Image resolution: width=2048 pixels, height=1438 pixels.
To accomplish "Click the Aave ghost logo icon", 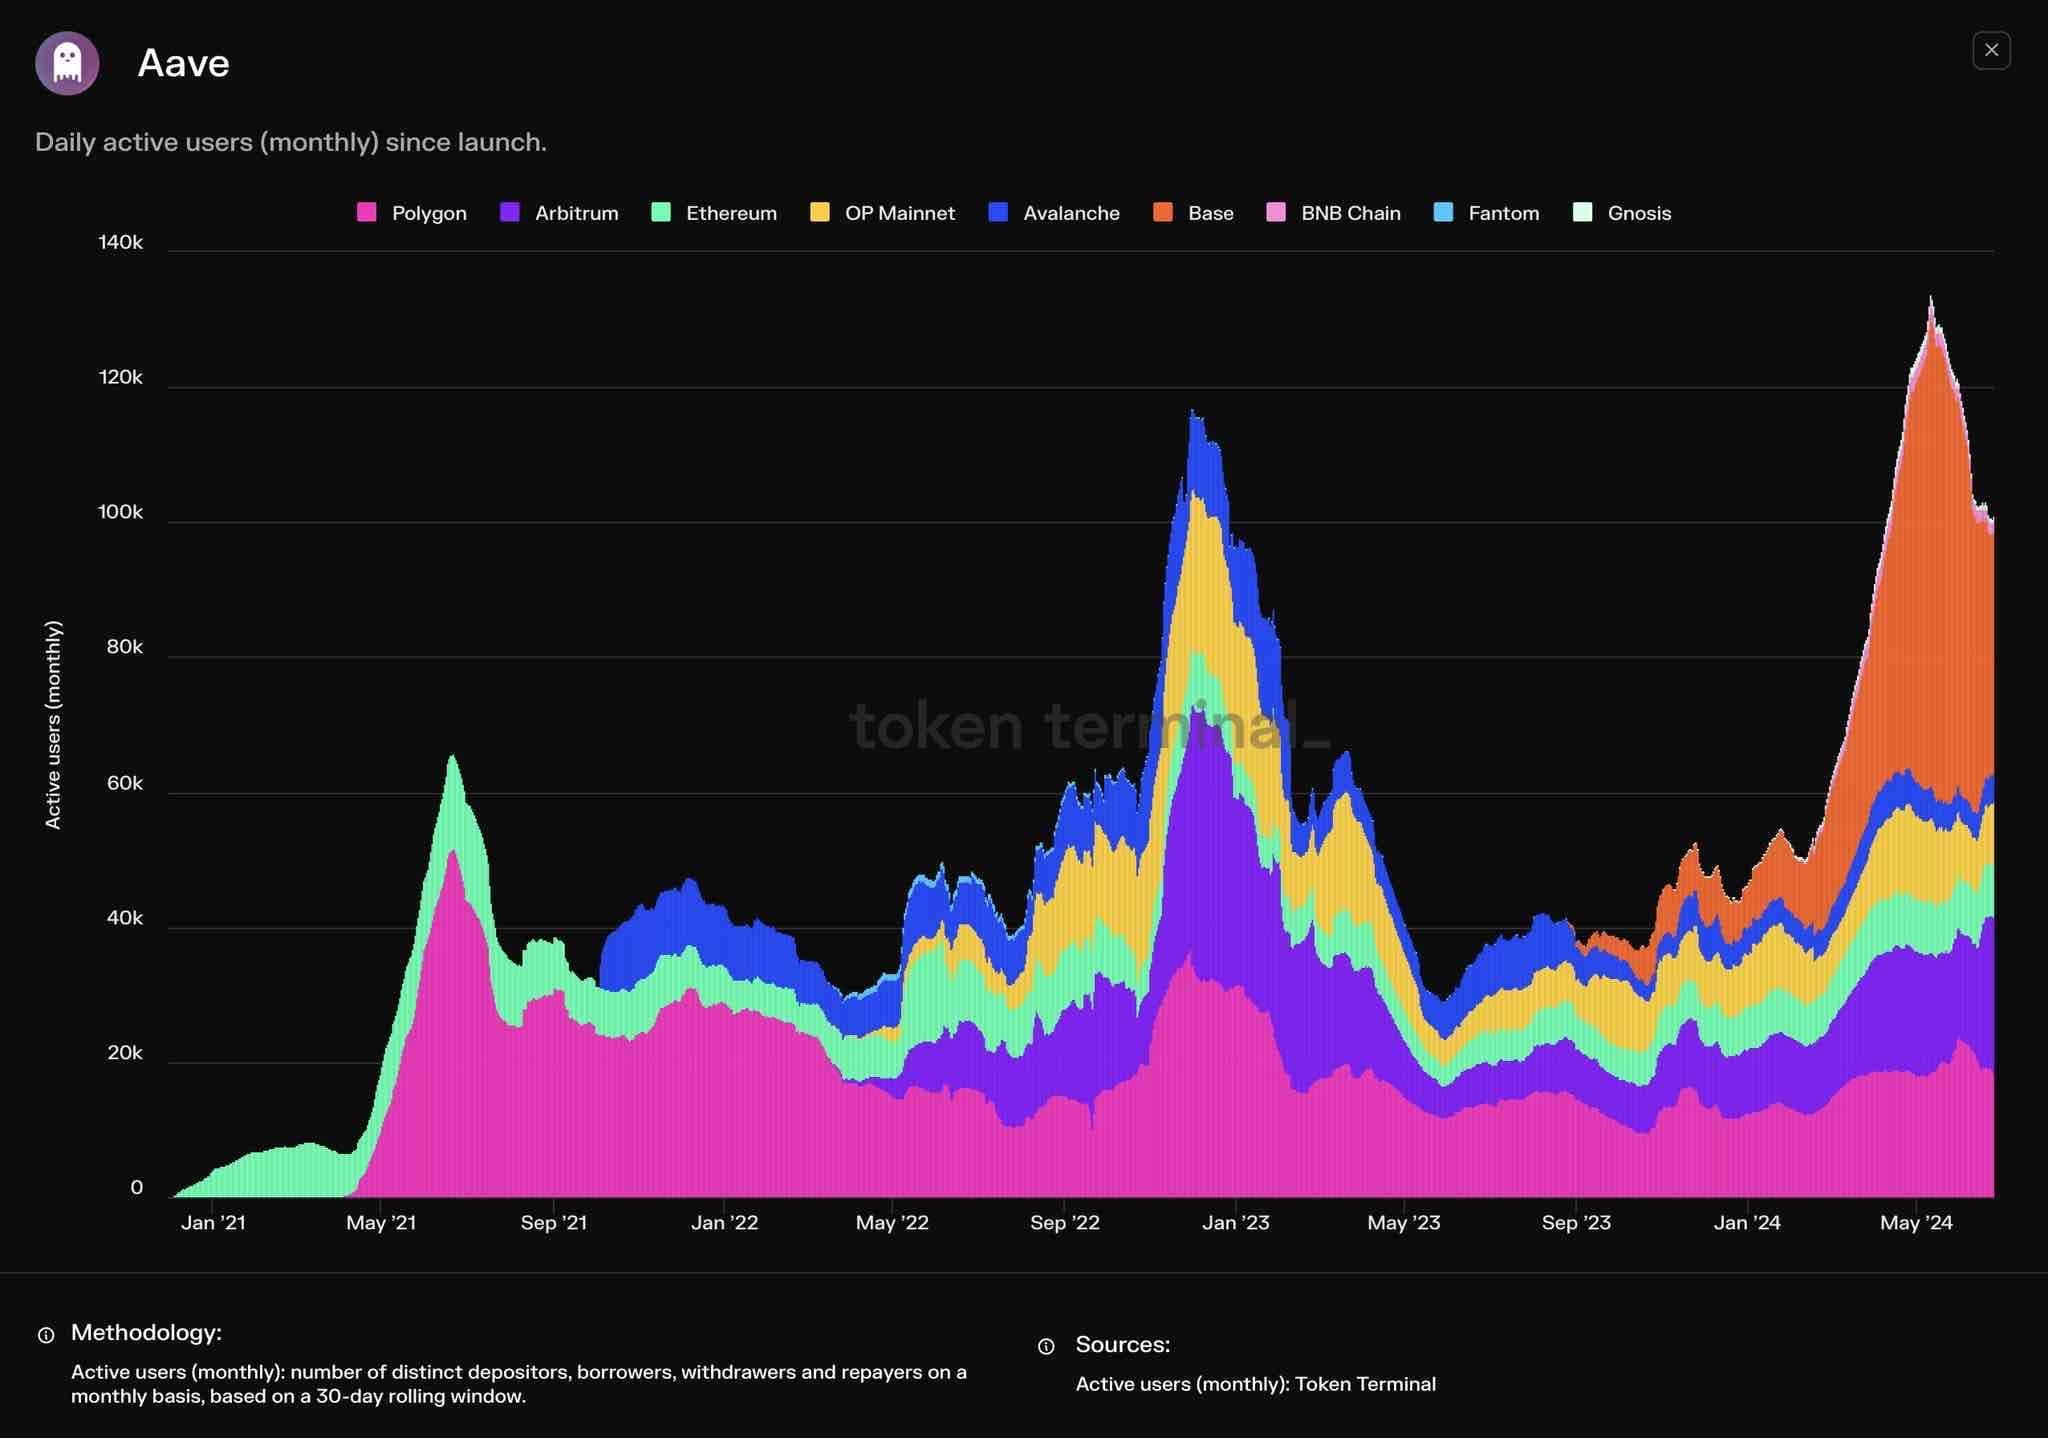I will pos(67,63).
